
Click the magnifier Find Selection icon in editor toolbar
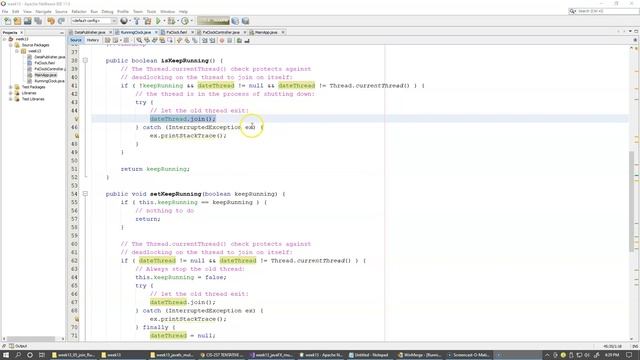139,40
